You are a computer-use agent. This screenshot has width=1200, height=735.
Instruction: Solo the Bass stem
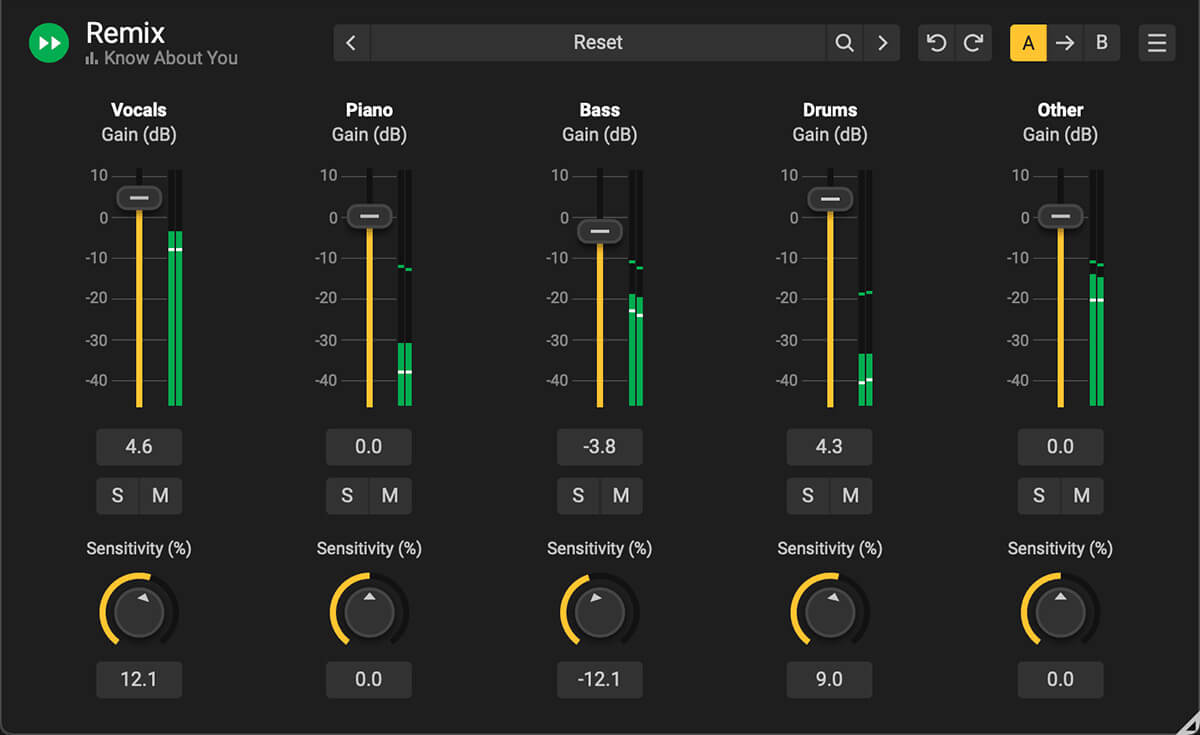[577, 495]
